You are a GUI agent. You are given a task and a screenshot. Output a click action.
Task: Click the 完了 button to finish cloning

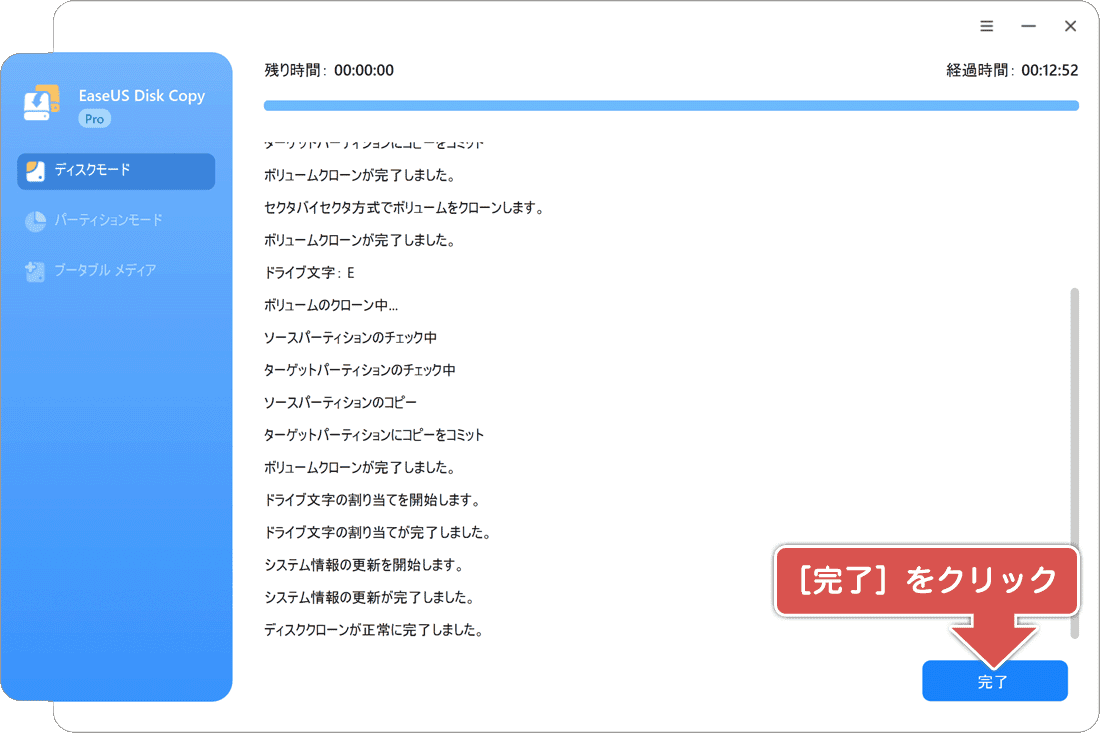pyautogui.click(x=994, y=680)
